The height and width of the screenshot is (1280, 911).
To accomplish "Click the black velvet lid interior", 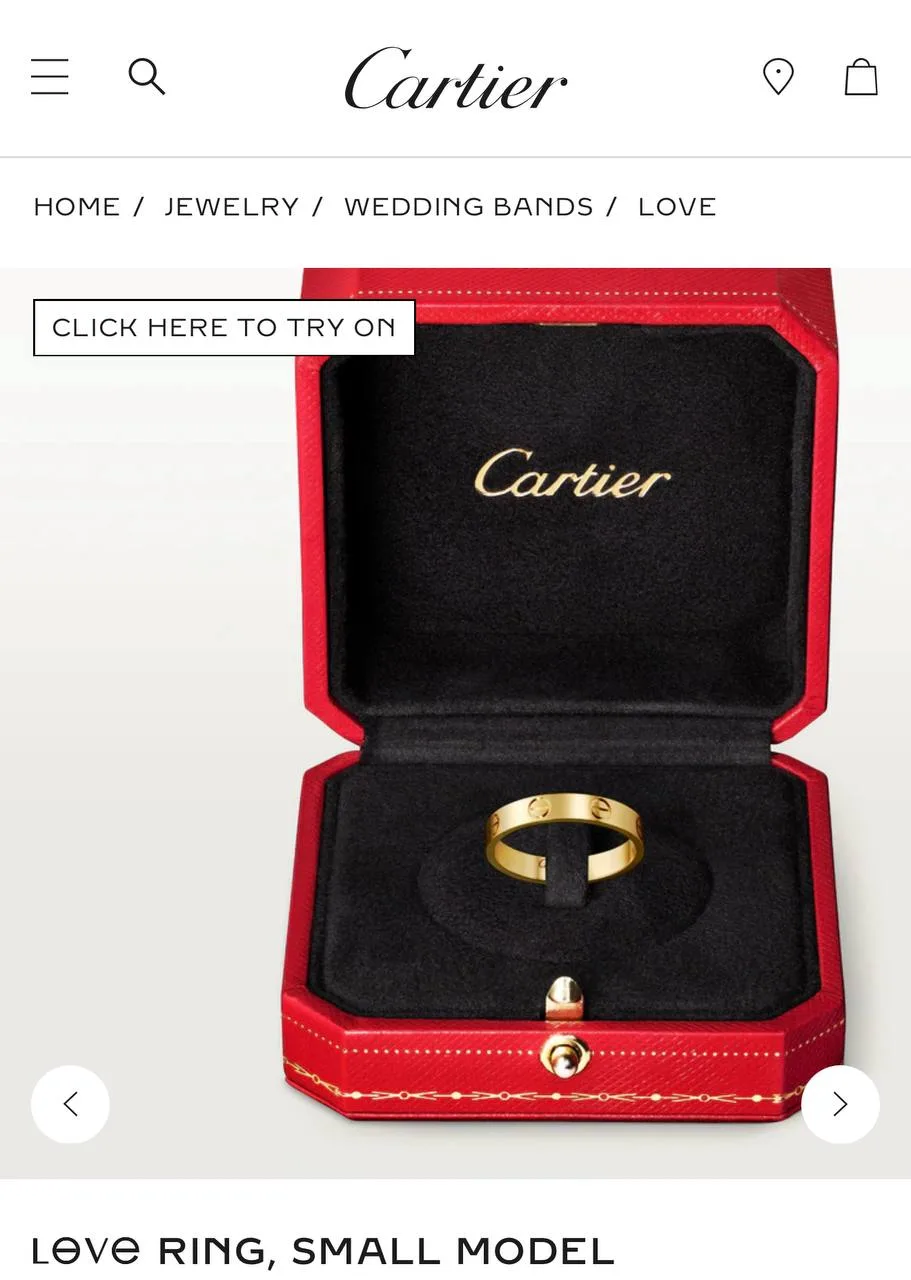I will coord(568,520).
